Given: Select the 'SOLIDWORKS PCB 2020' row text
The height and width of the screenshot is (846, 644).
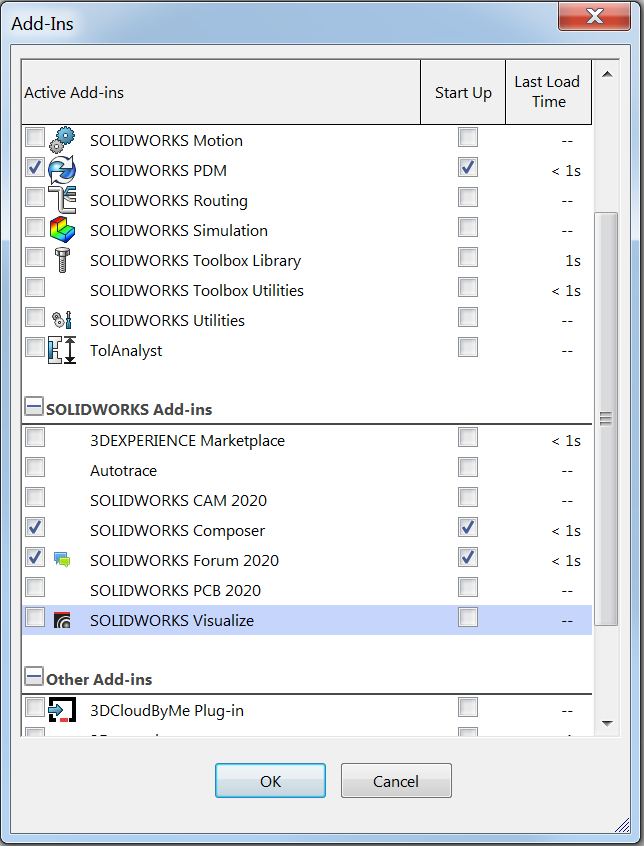Looking at the screenshot, I should coord(175,591).
